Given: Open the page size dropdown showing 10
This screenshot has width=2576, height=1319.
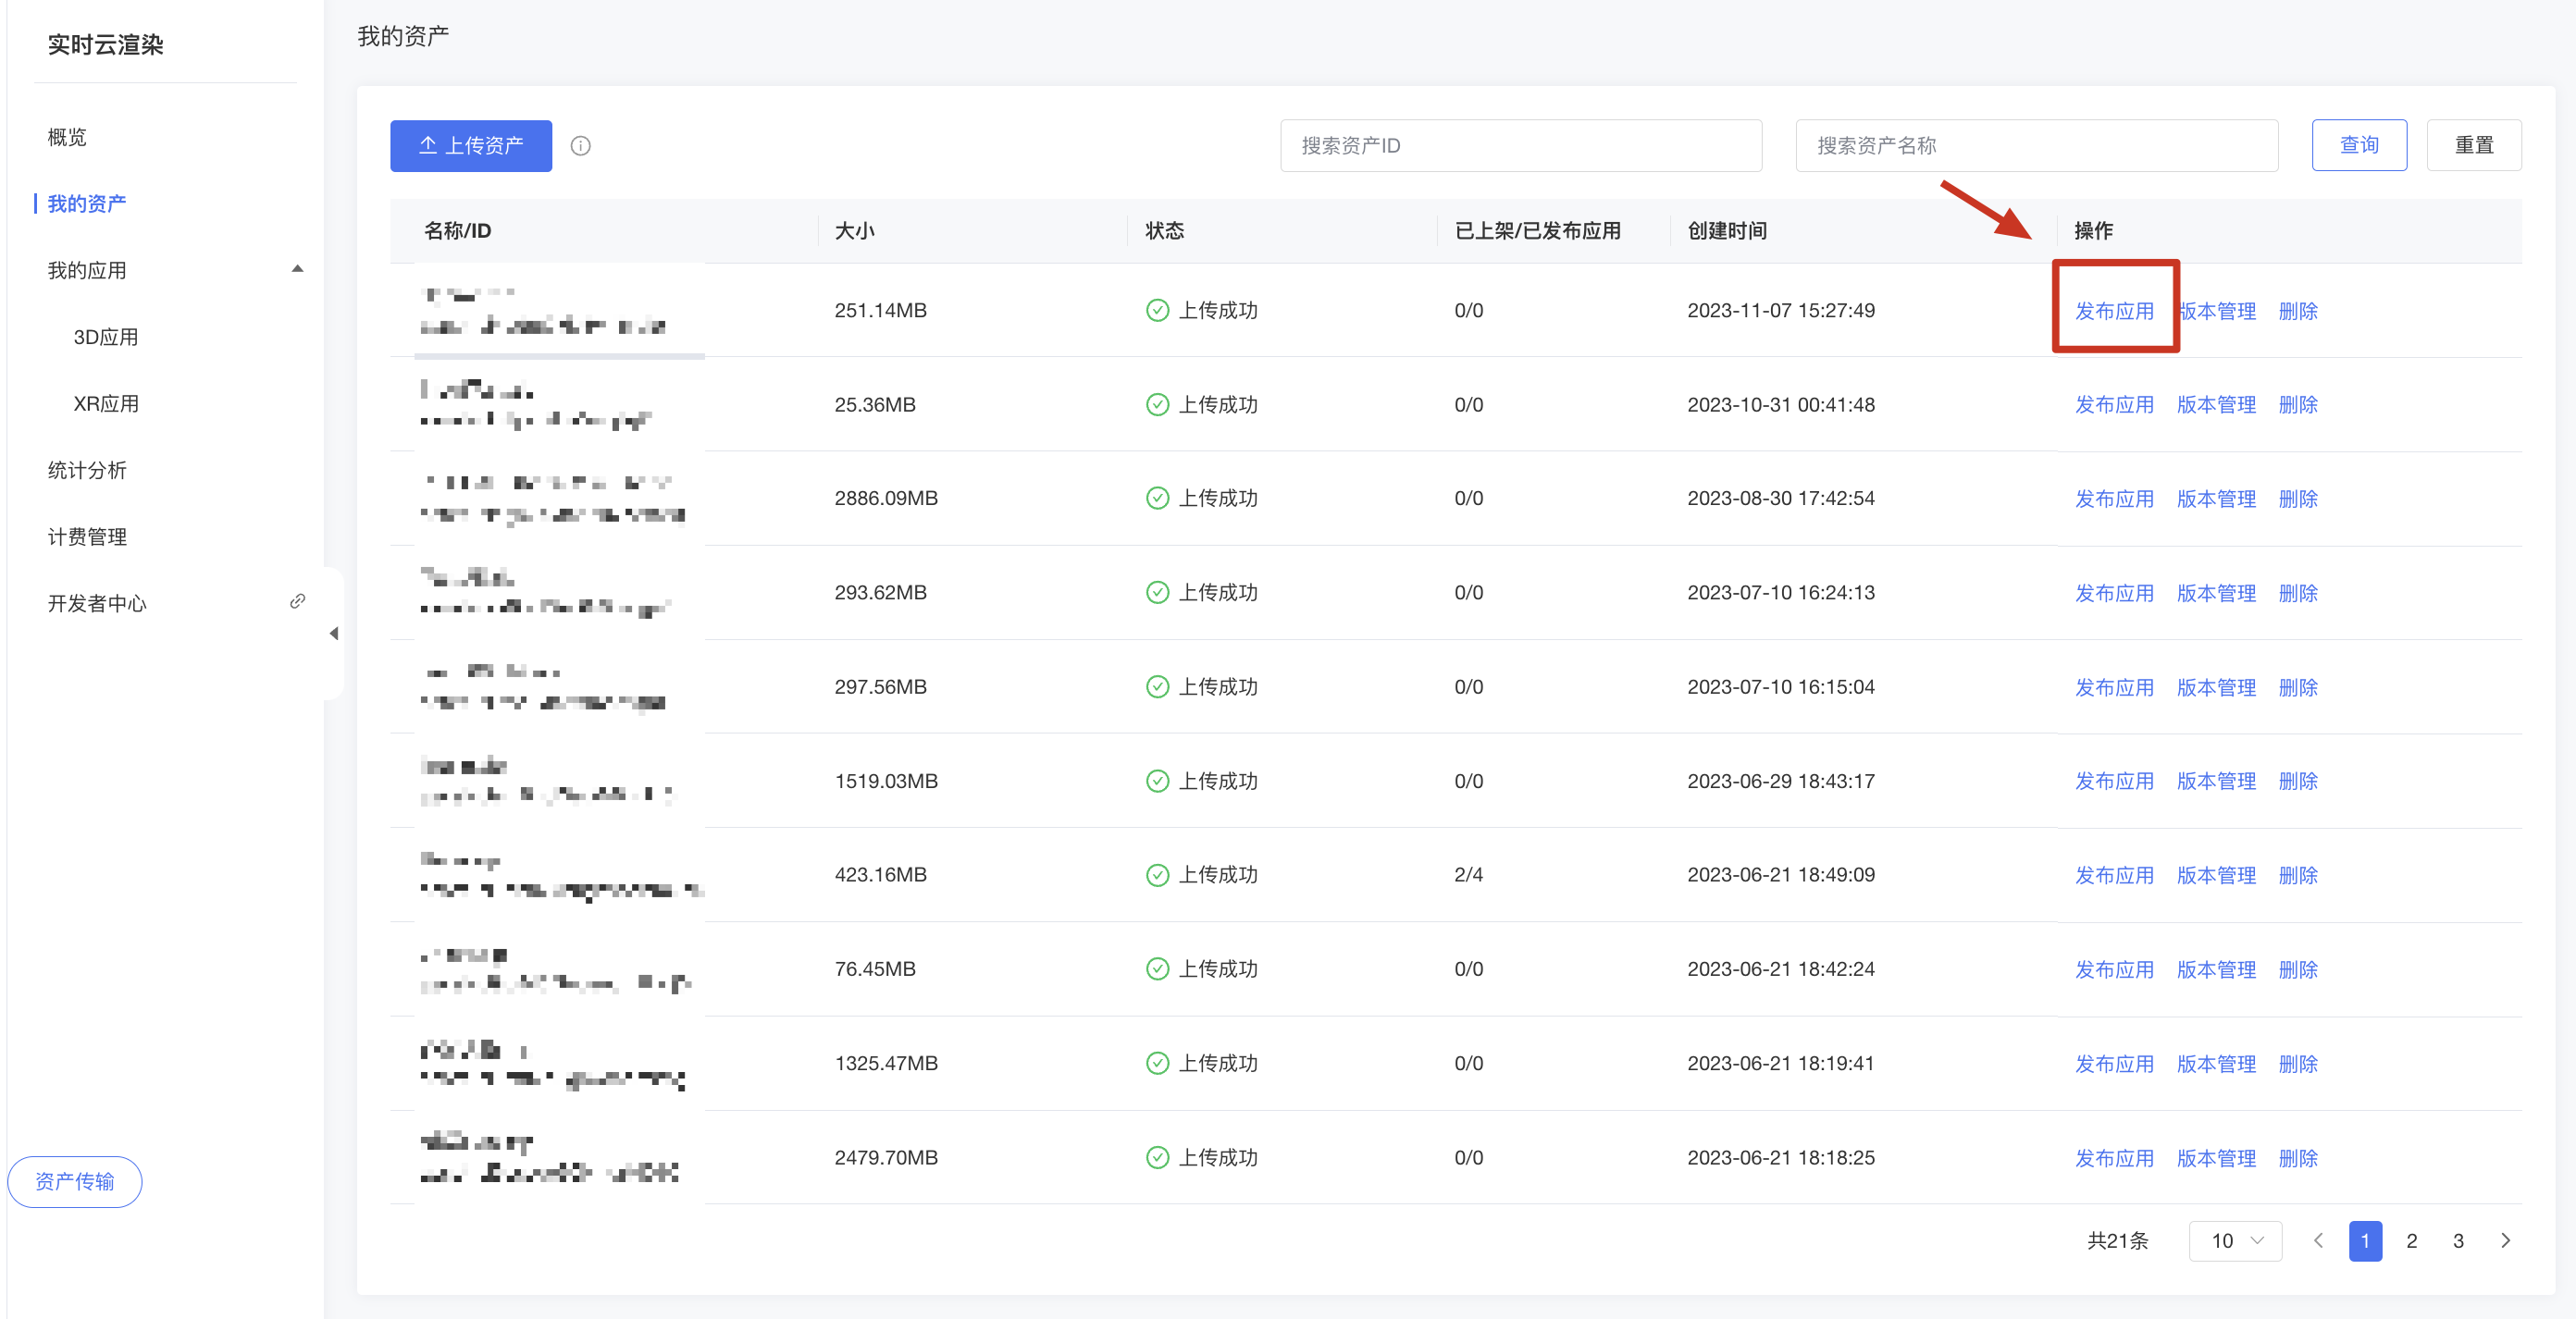Looking at the screenshot, I should pos(2235,1241).
